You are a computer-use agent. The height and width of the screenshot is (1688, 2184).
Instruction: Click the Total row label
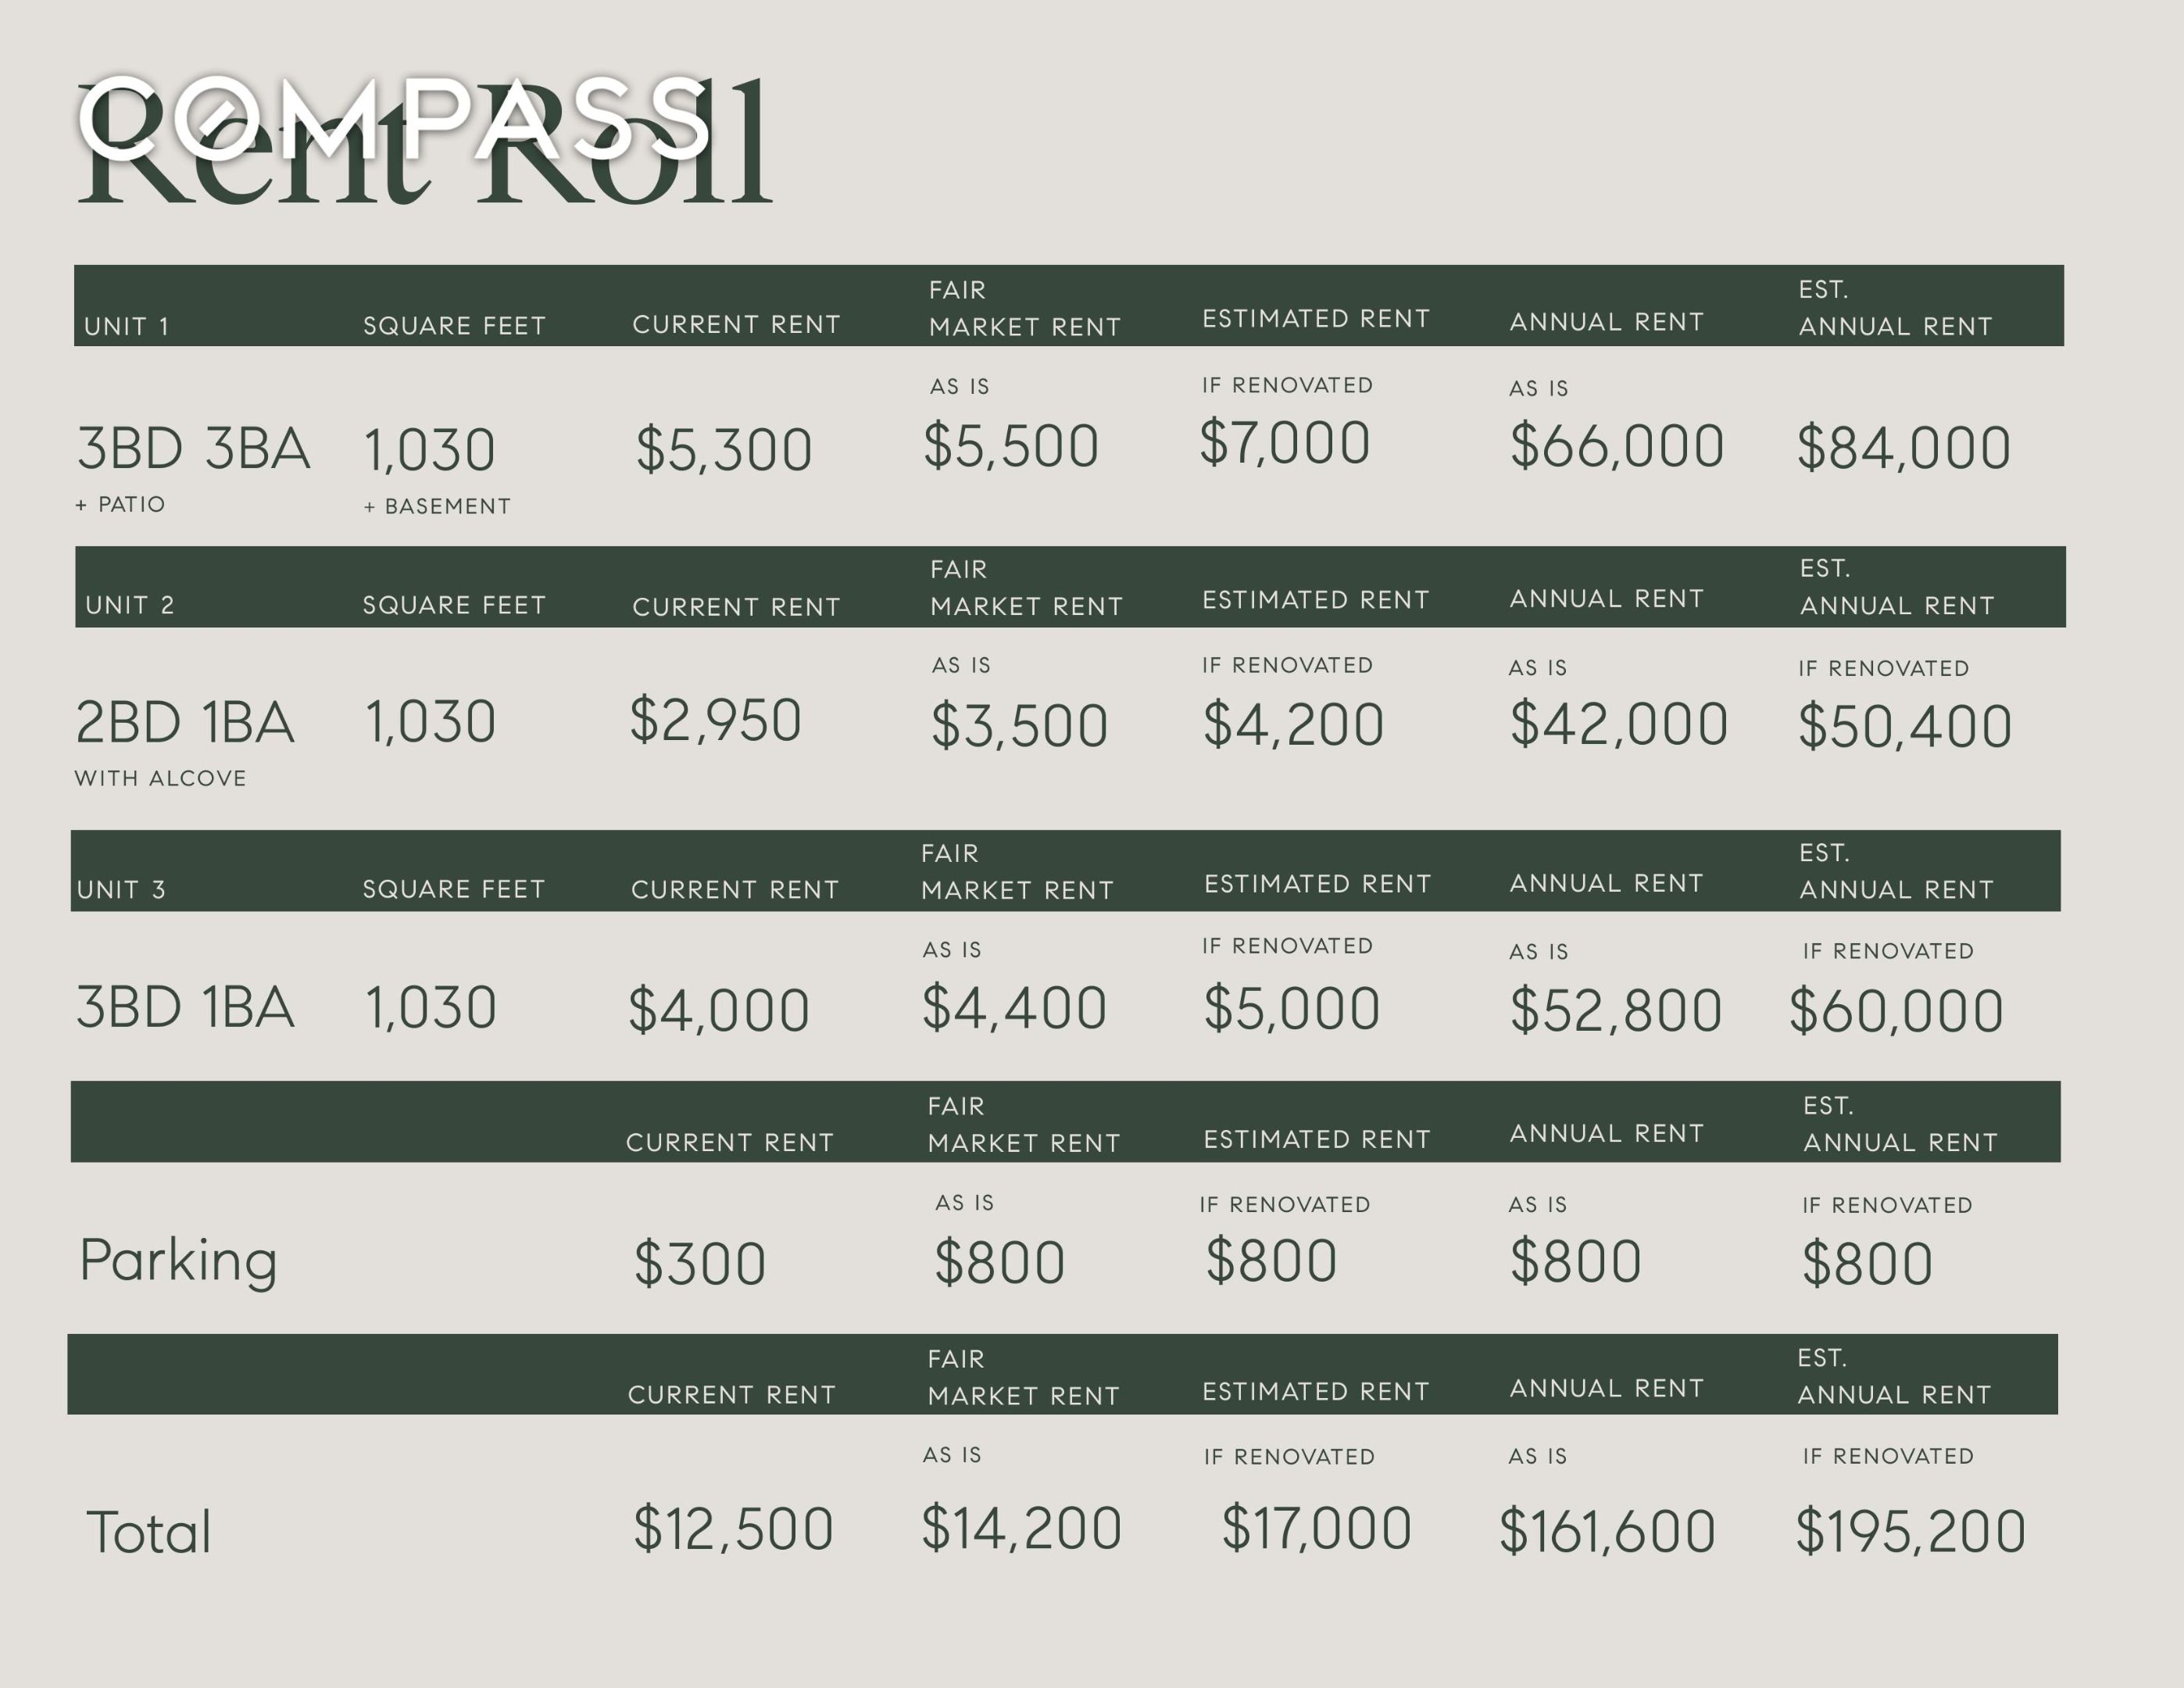(x=149, y=1532)
